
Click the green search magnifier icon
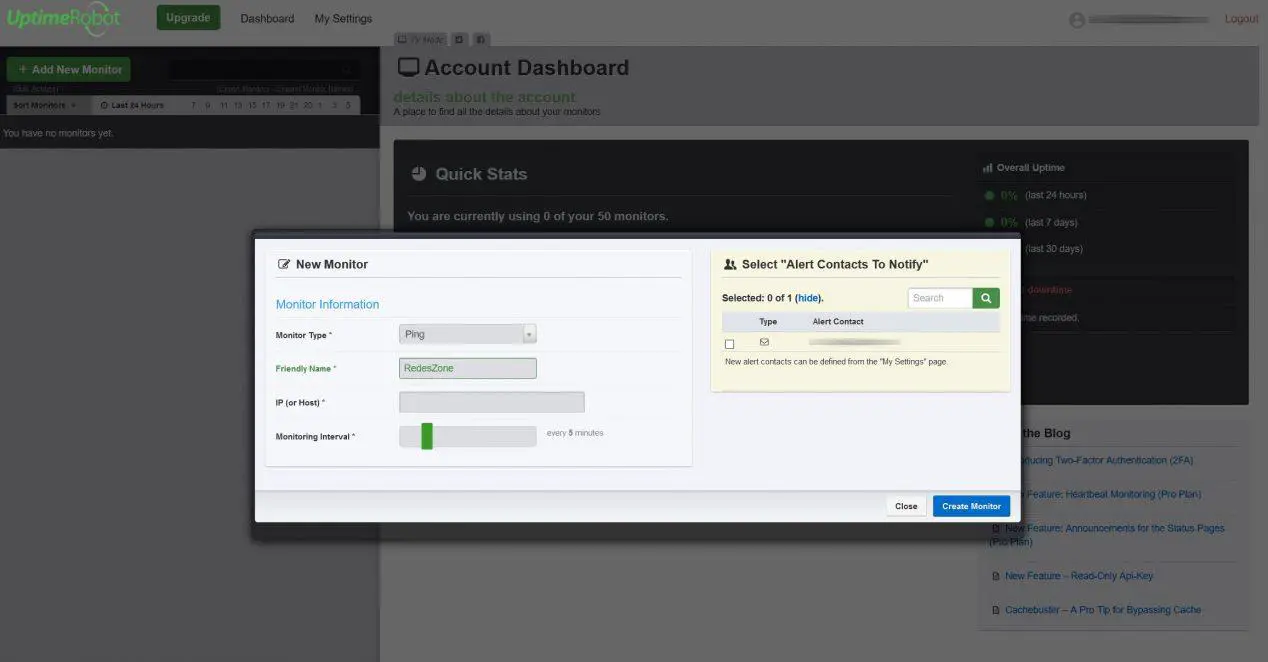[x=986, y=298]
